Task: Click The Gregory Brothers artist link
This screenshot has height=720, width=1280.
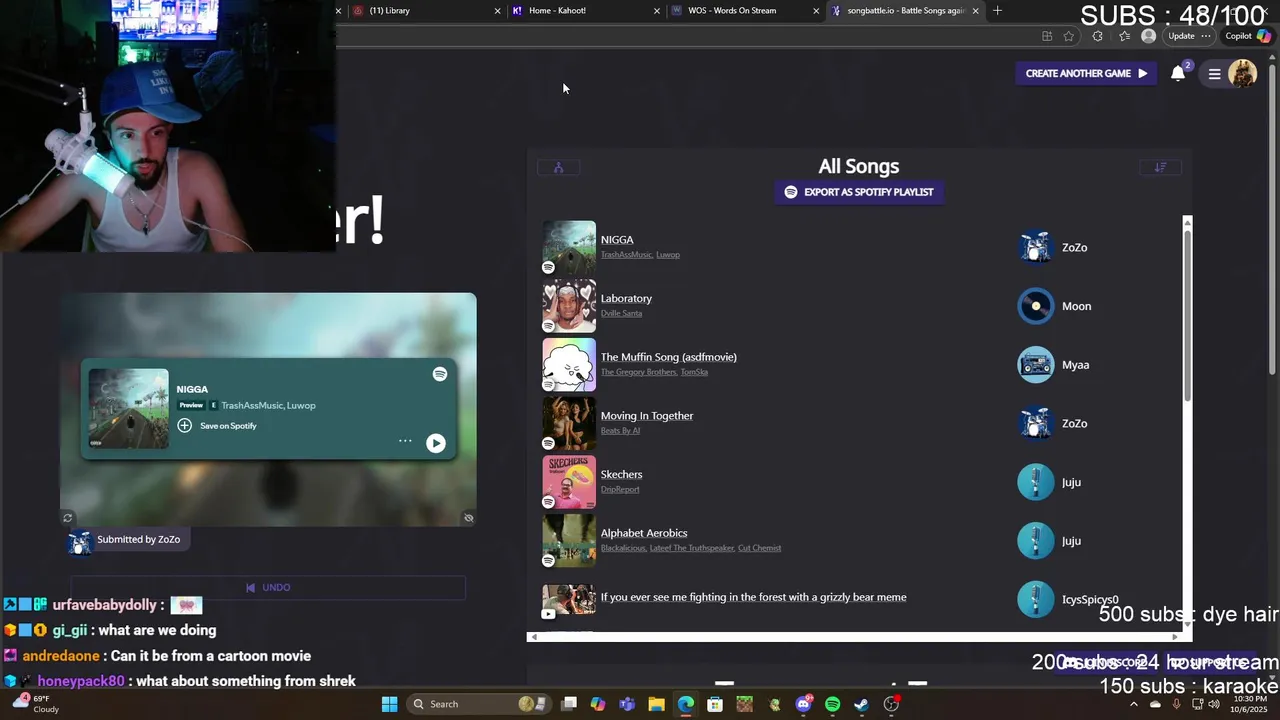Action: coord(638,372)
